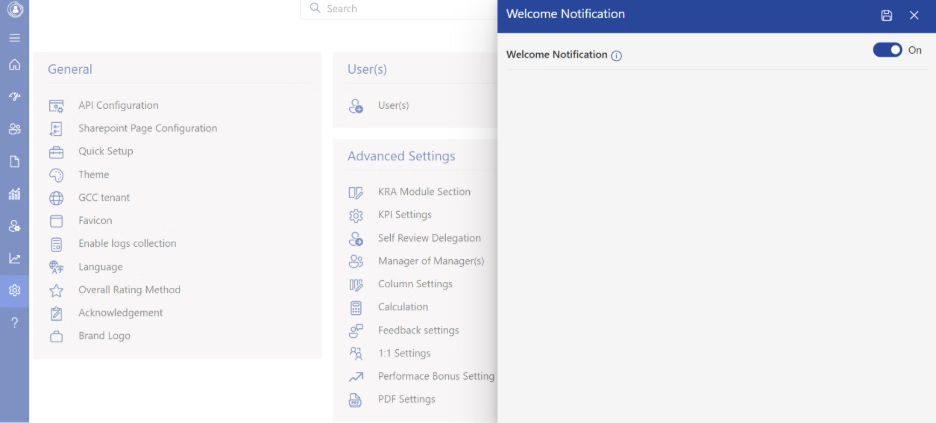Open PDF Settings

click(407, 399)
